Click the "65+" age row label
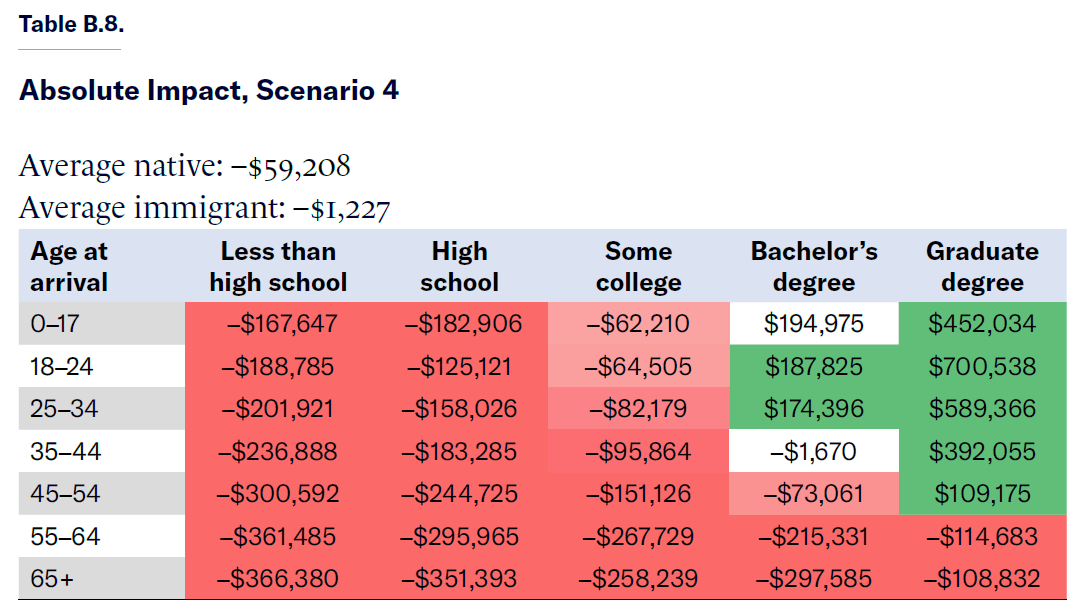Image resolution: width=1085 pixels, height=616 pixels. tap(52, 578)
